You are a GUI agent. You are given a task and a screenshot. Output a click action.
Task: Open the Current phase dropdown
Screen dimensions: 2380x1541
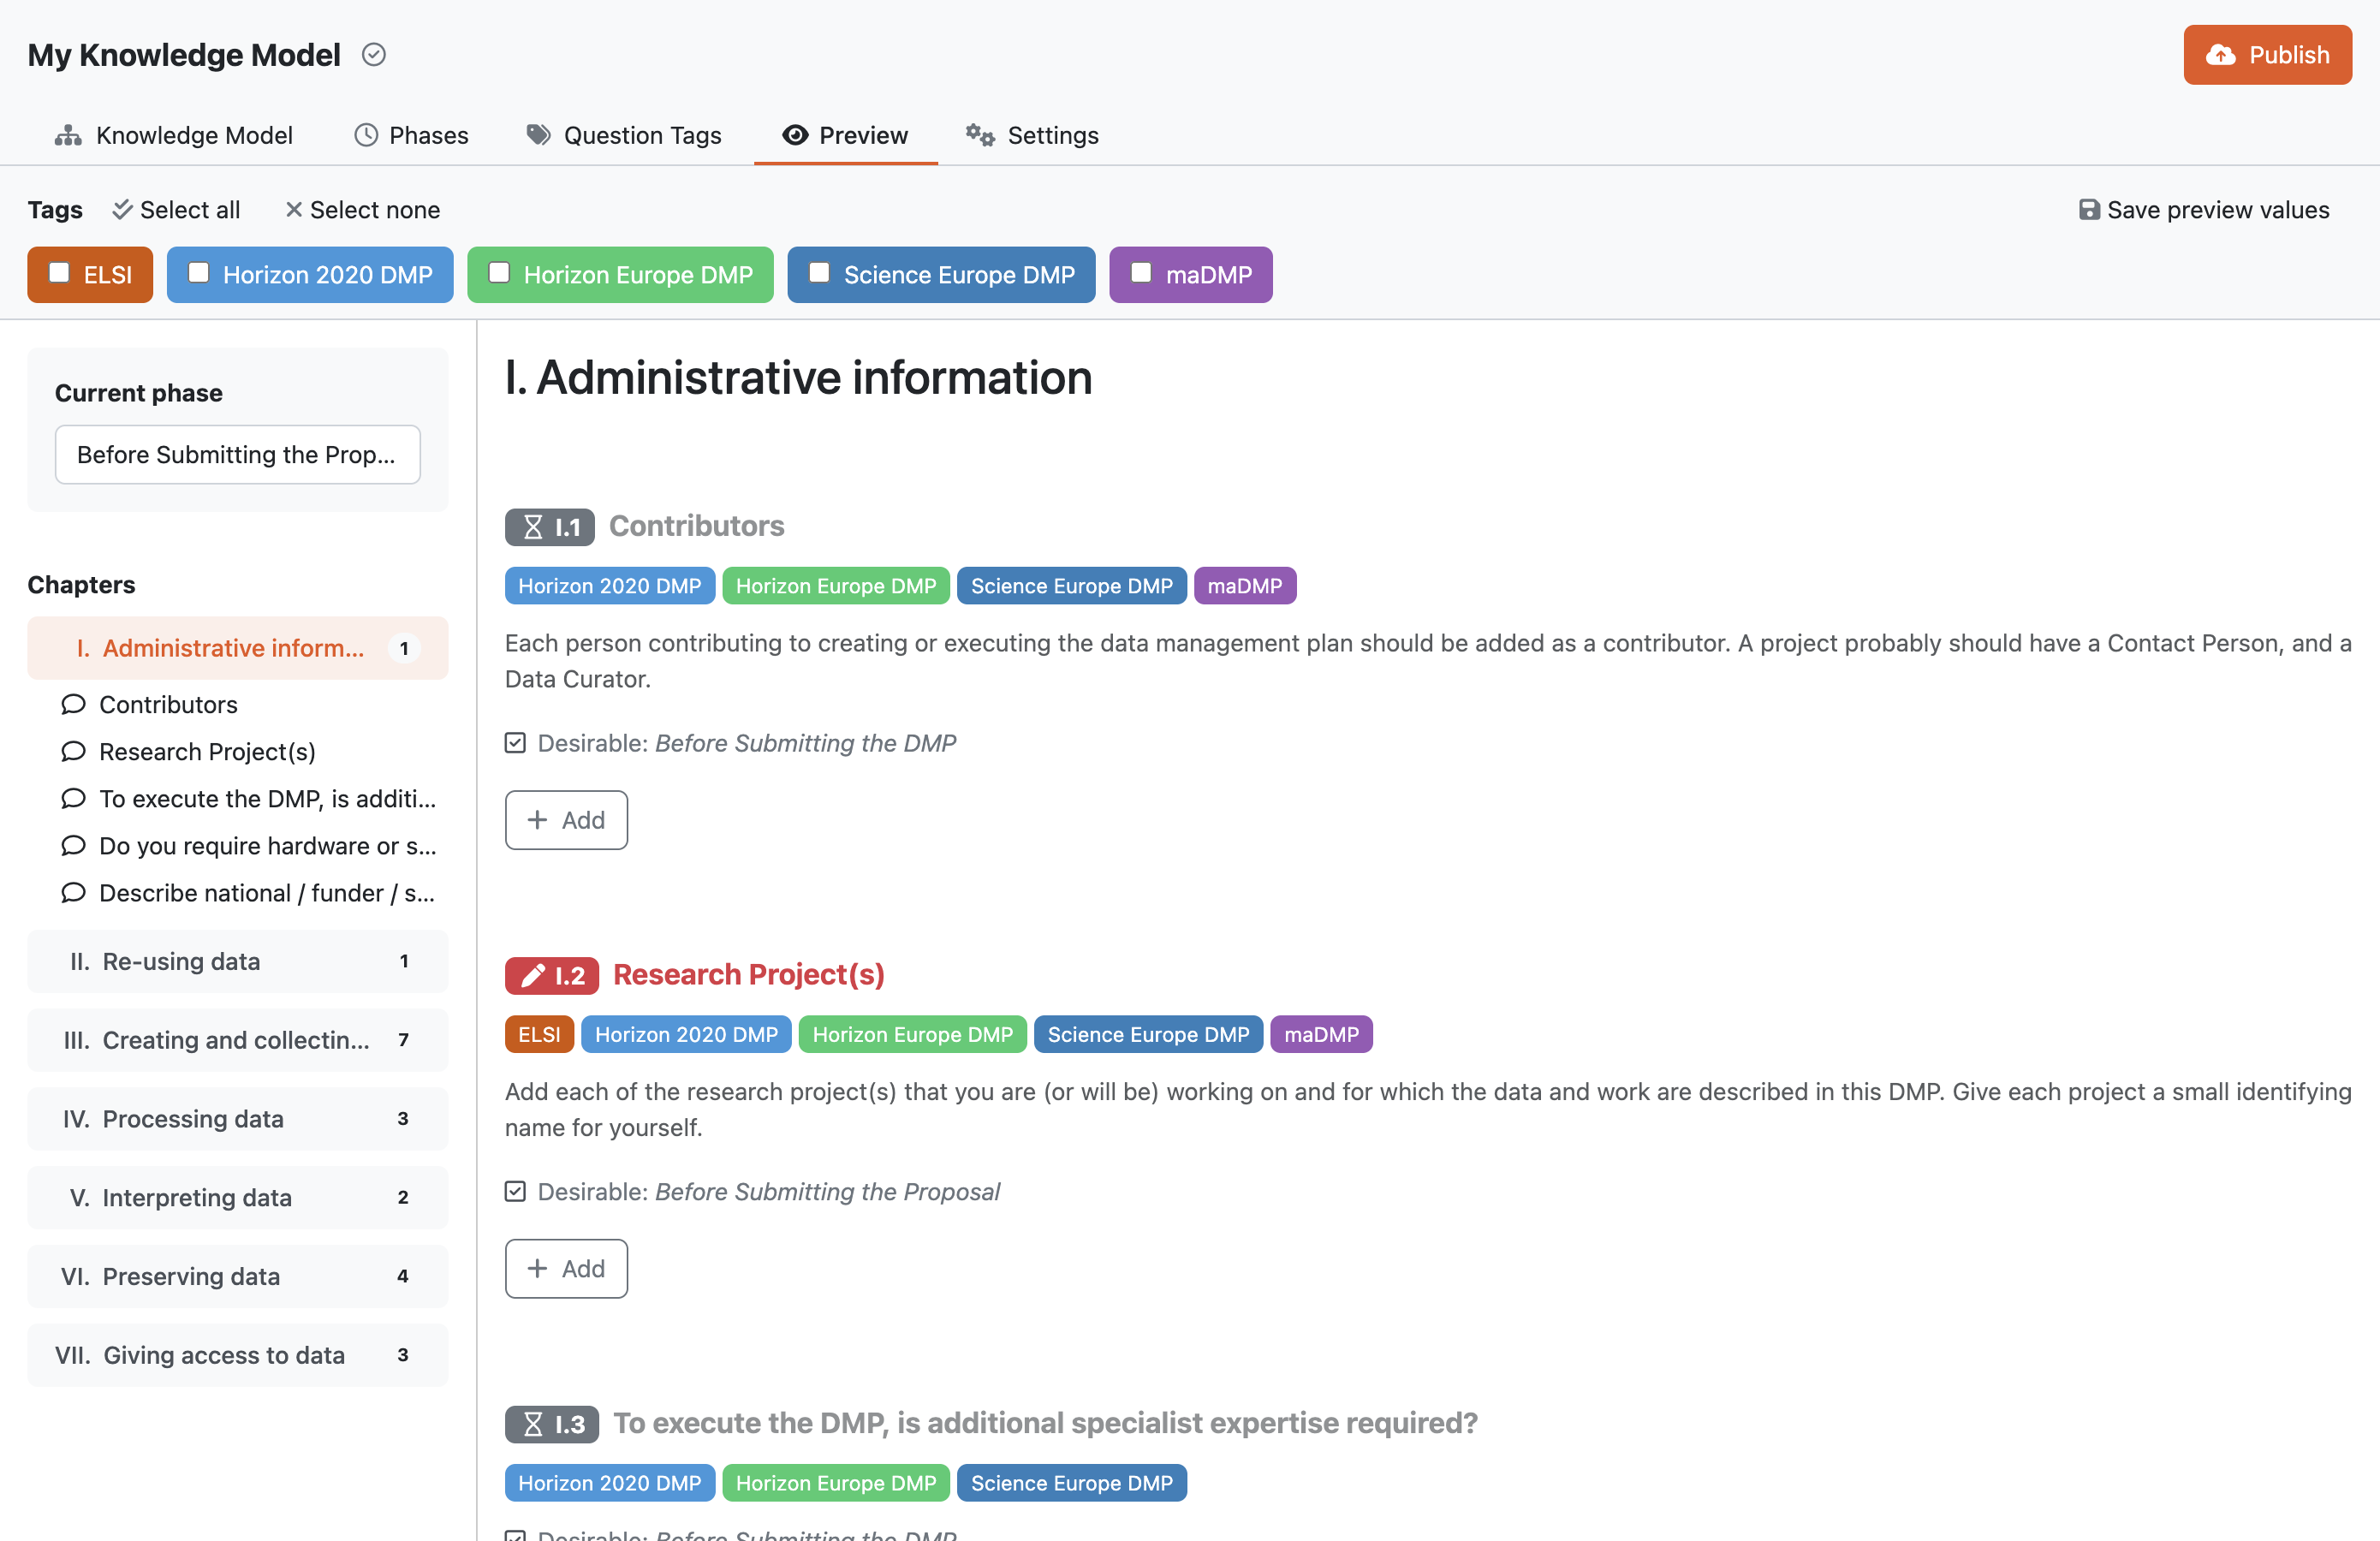(x=238, y=455)
